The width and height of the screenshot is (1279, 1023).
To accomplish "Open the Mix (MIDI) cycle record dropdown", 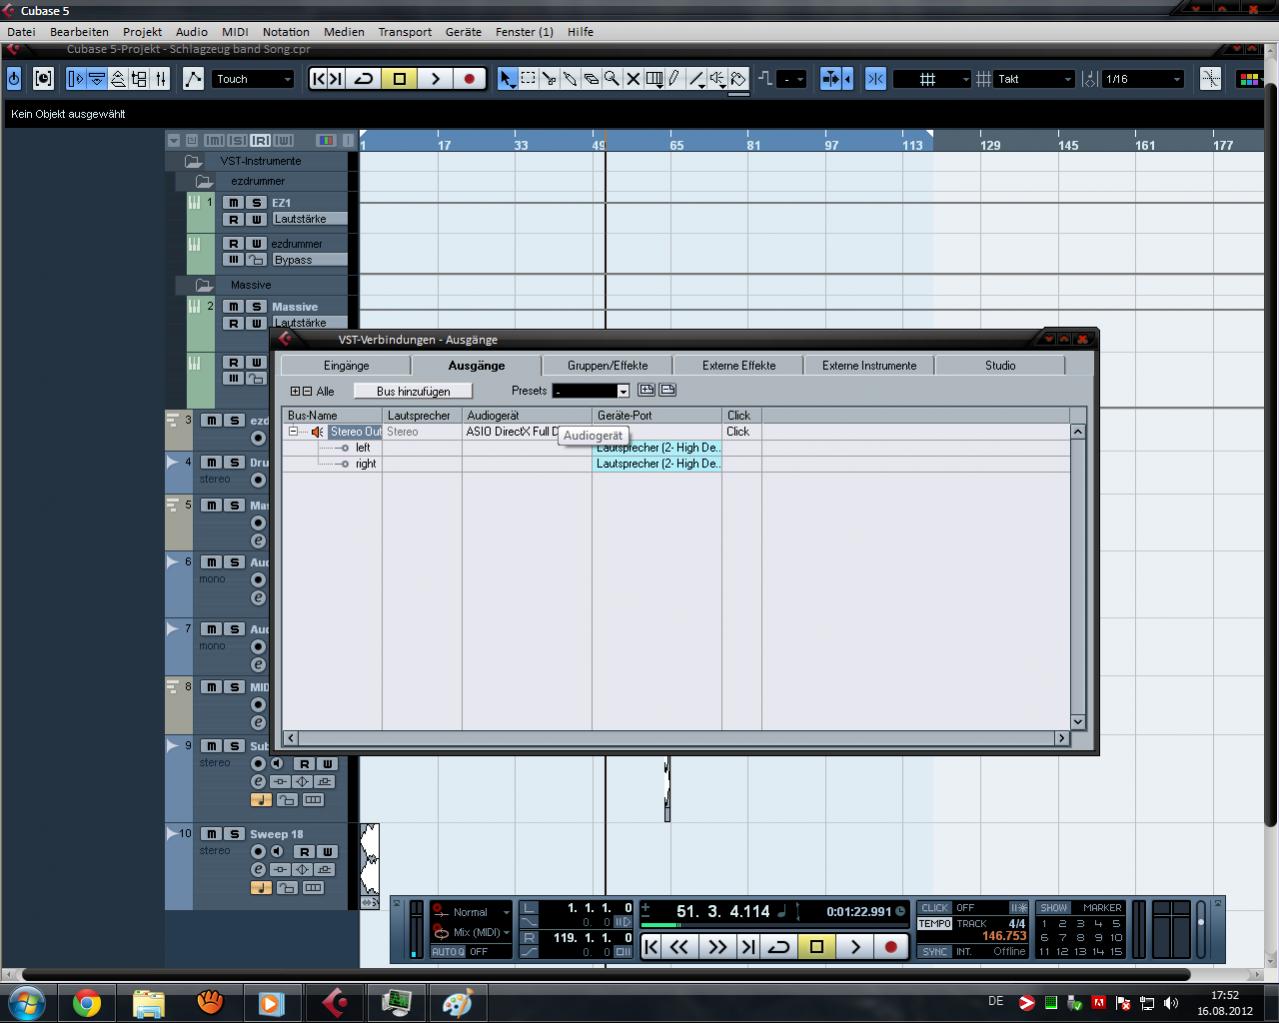I will (471, 932).
